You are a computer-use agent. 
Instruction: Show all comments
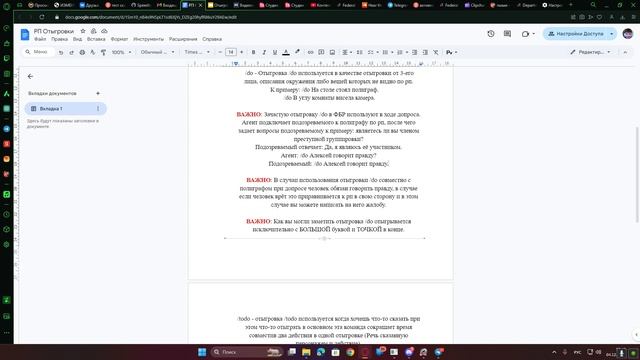pyautogui.click(x=507, y=34)
